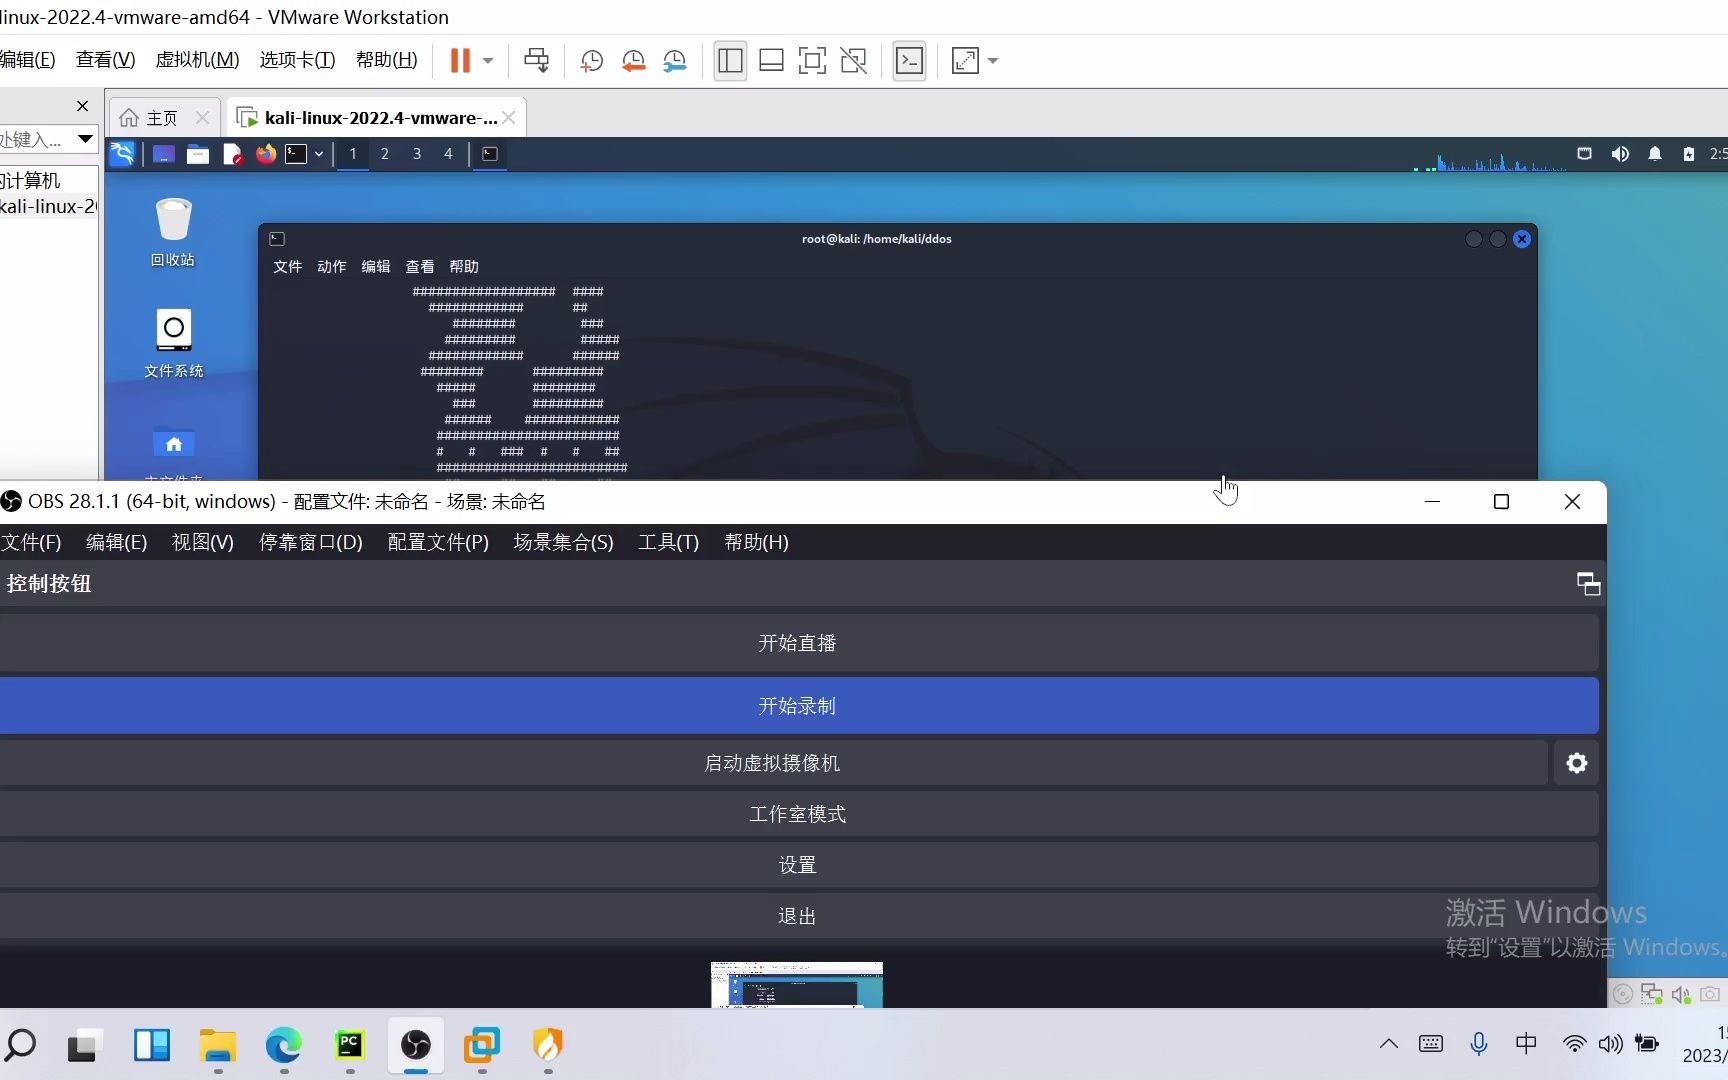Screen dimensions: 1728x1080
Task: Open the VMware 选项卡(T) menu
Action: click(x=297, y=60)
